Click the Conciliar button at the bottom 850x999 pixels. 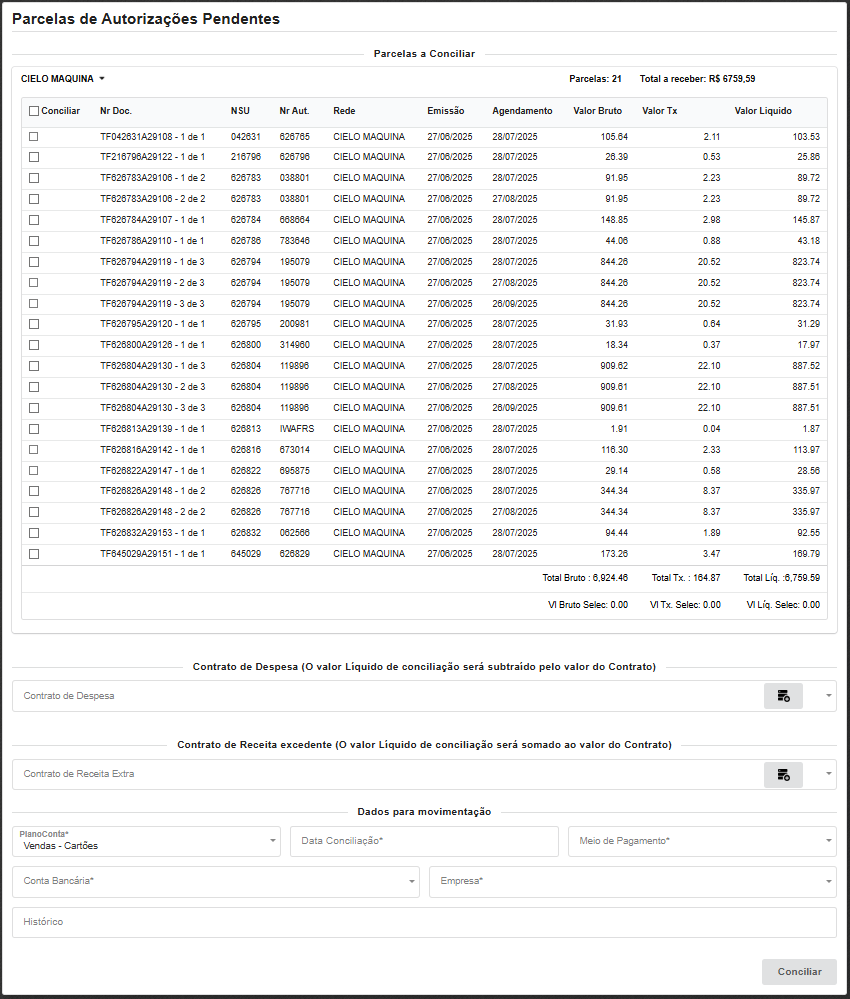click(x=798, y=971)
